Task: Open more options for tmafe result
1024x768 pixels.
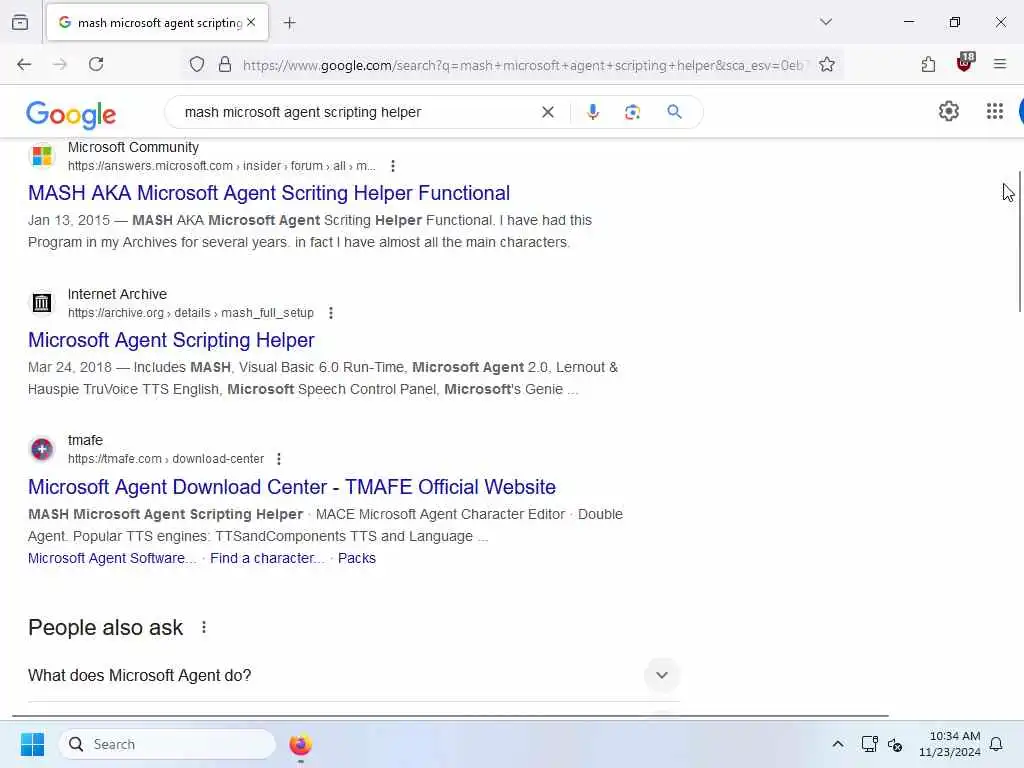Action: pos(279,459)
